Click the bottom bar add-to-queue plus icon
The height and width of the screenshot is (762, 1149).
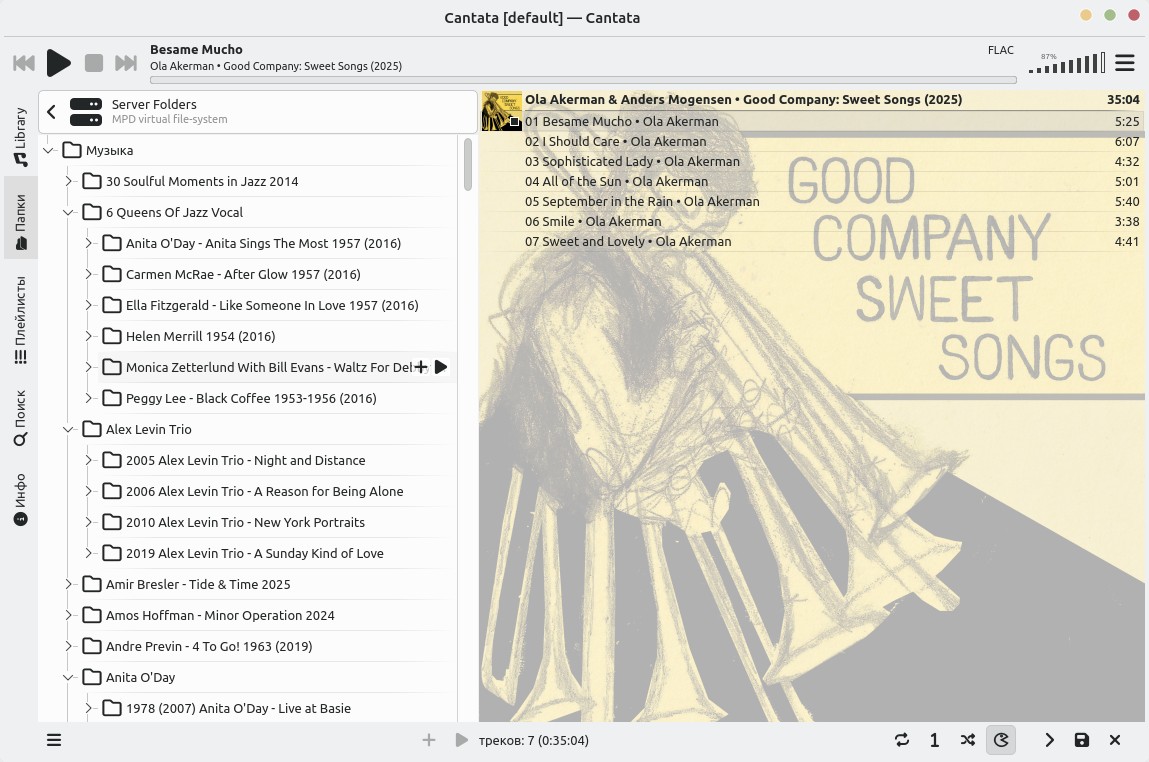point(429,740)
